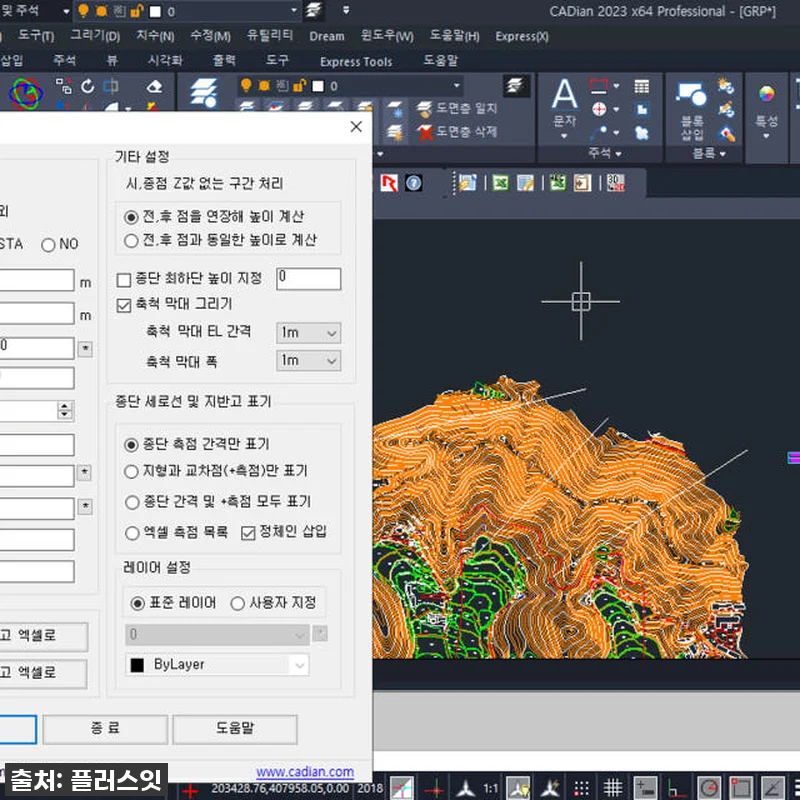The image size is (800, 800).
Task: Select 전,후 점을 연장해 높이 계산 radio
Action: [131, 217]
